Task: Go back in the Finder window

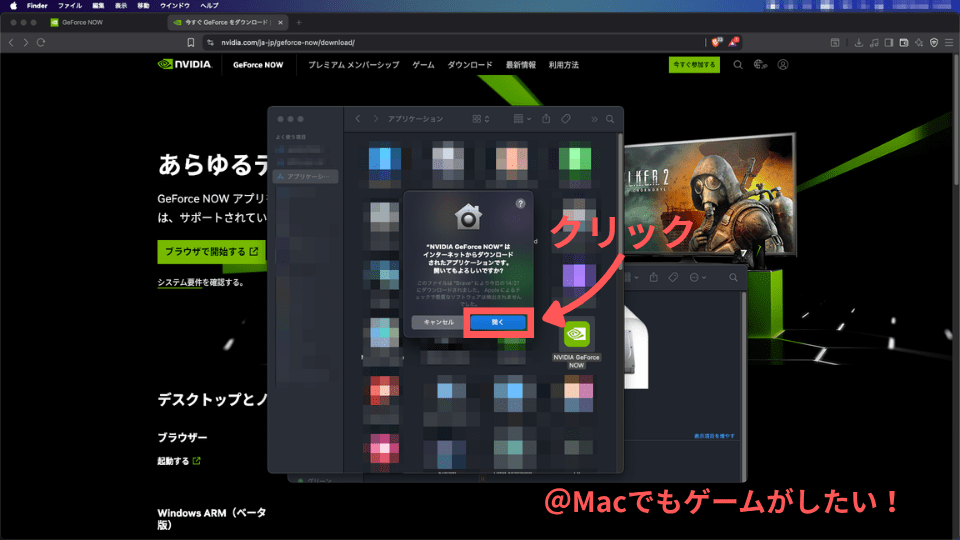Action: pyautogui.click(x=358, y=119)
